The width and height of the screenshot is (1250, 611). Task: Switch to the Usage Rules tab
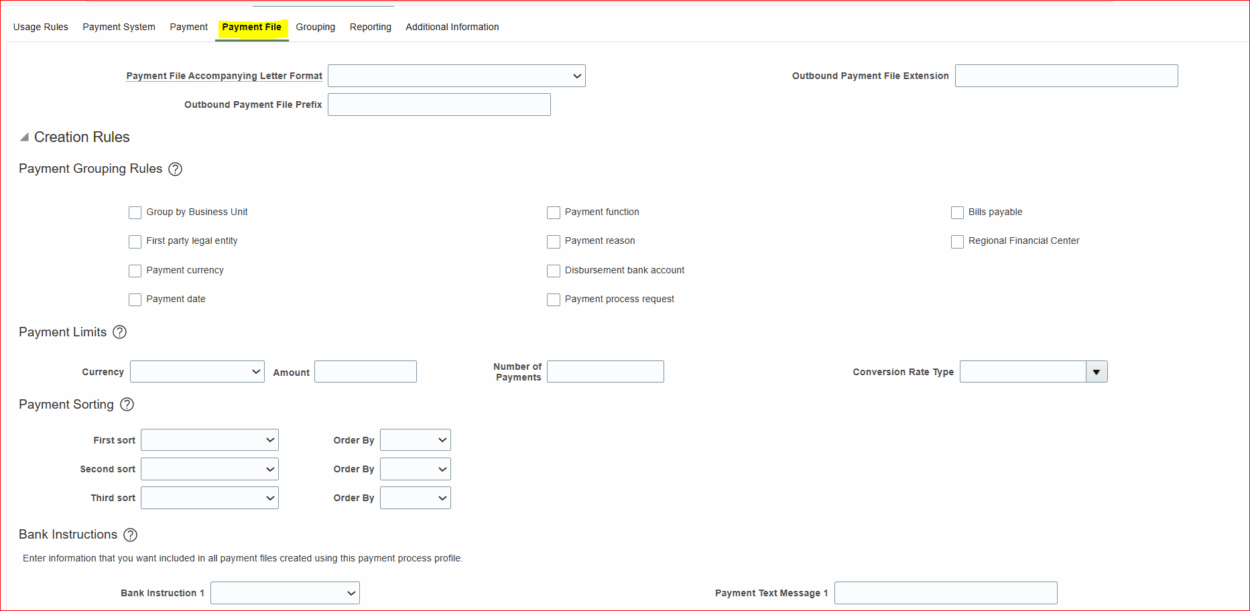tap(40, 27)
